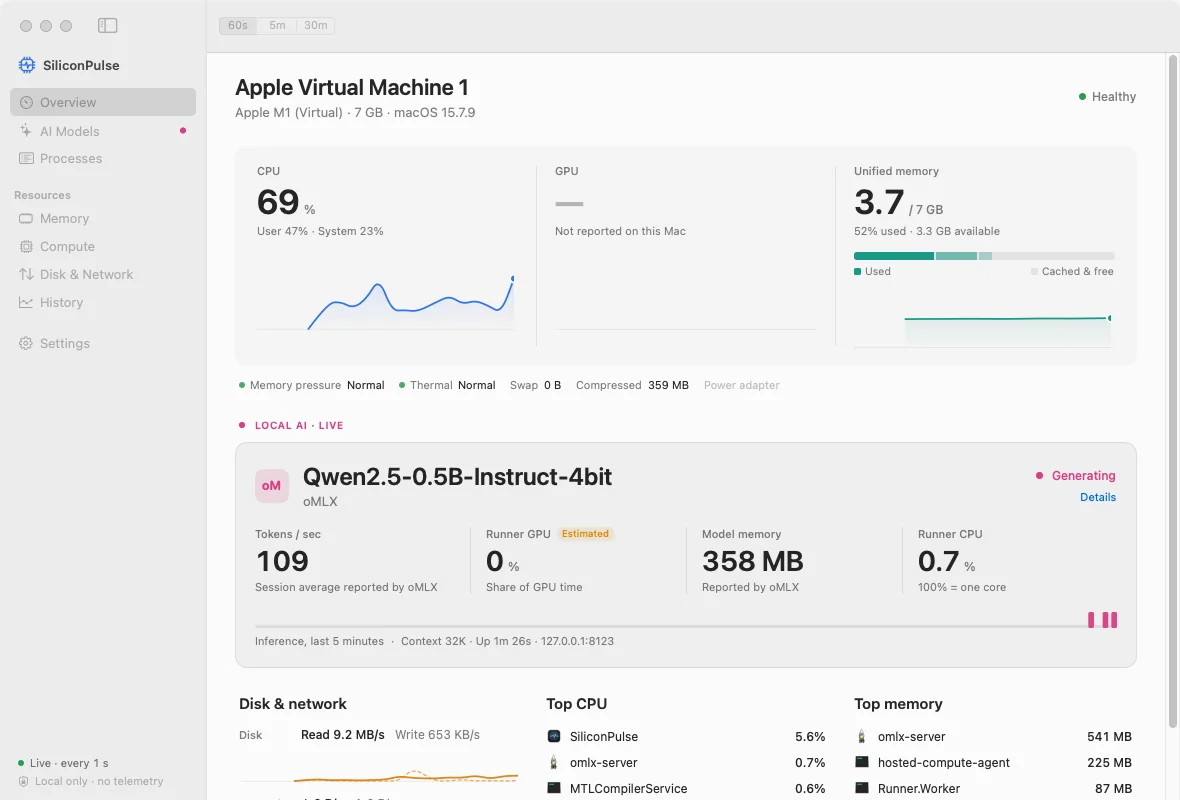The width and height of the screenshot is (1180, 800).
Task: Click the Estimated badge next to Runner GPU
Action: click(x=585, y=534)
